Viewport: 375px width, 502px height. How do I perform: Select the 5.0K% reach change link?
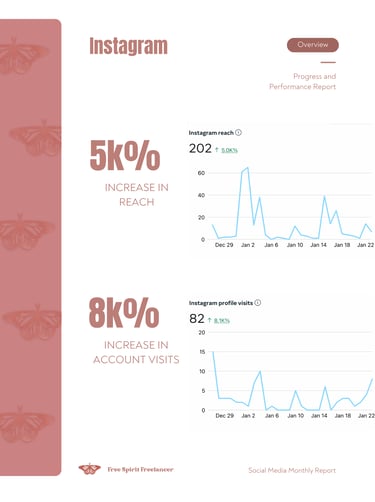(229, 150)
